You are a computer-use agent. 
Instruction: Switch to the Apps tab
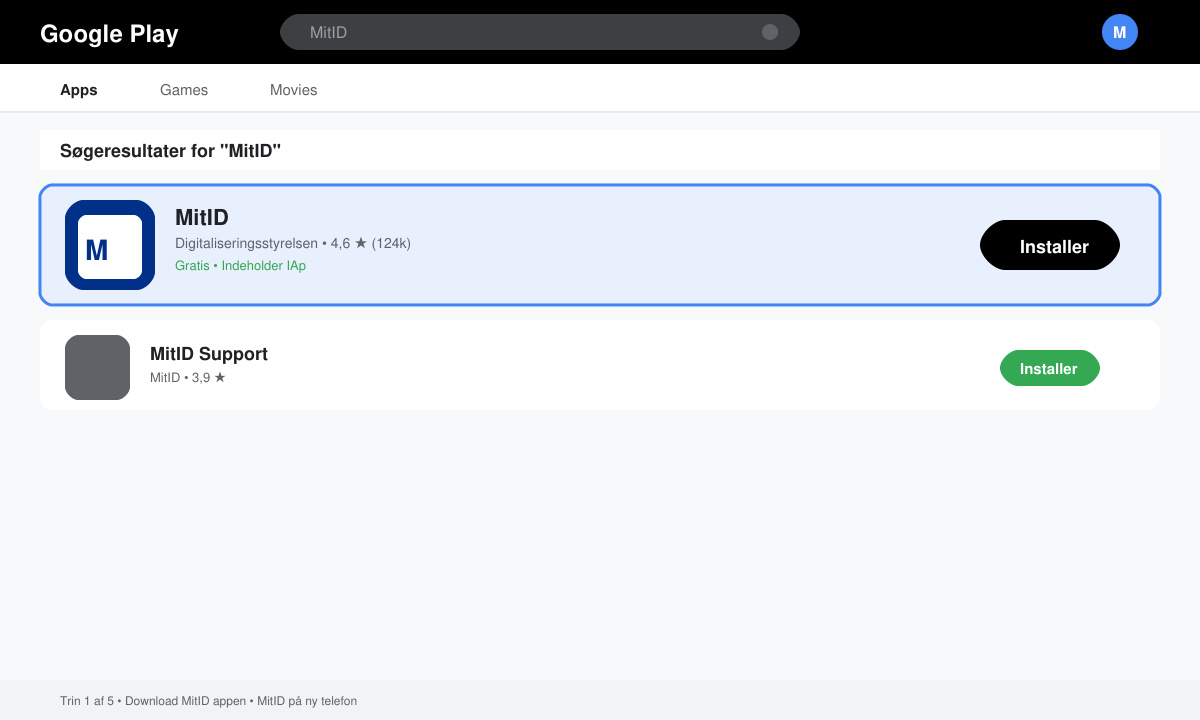(x=79, y=90)
